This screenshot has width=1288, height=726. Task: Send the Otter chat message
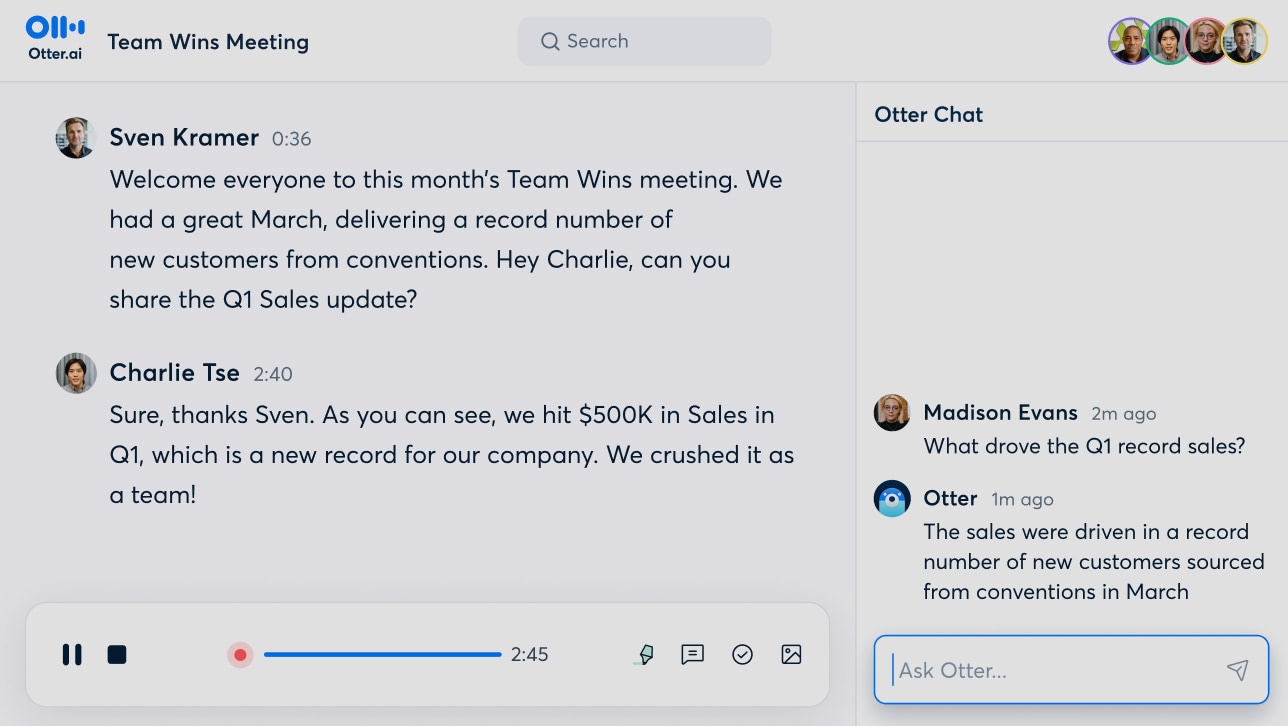point(1237,670)
